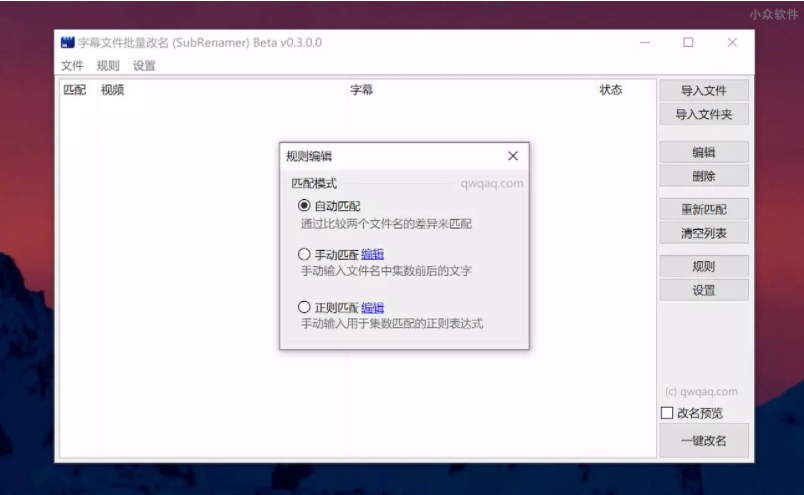Click the 重新匹配 button
This screenshot has width=804, height=495.
coord(704,209)
